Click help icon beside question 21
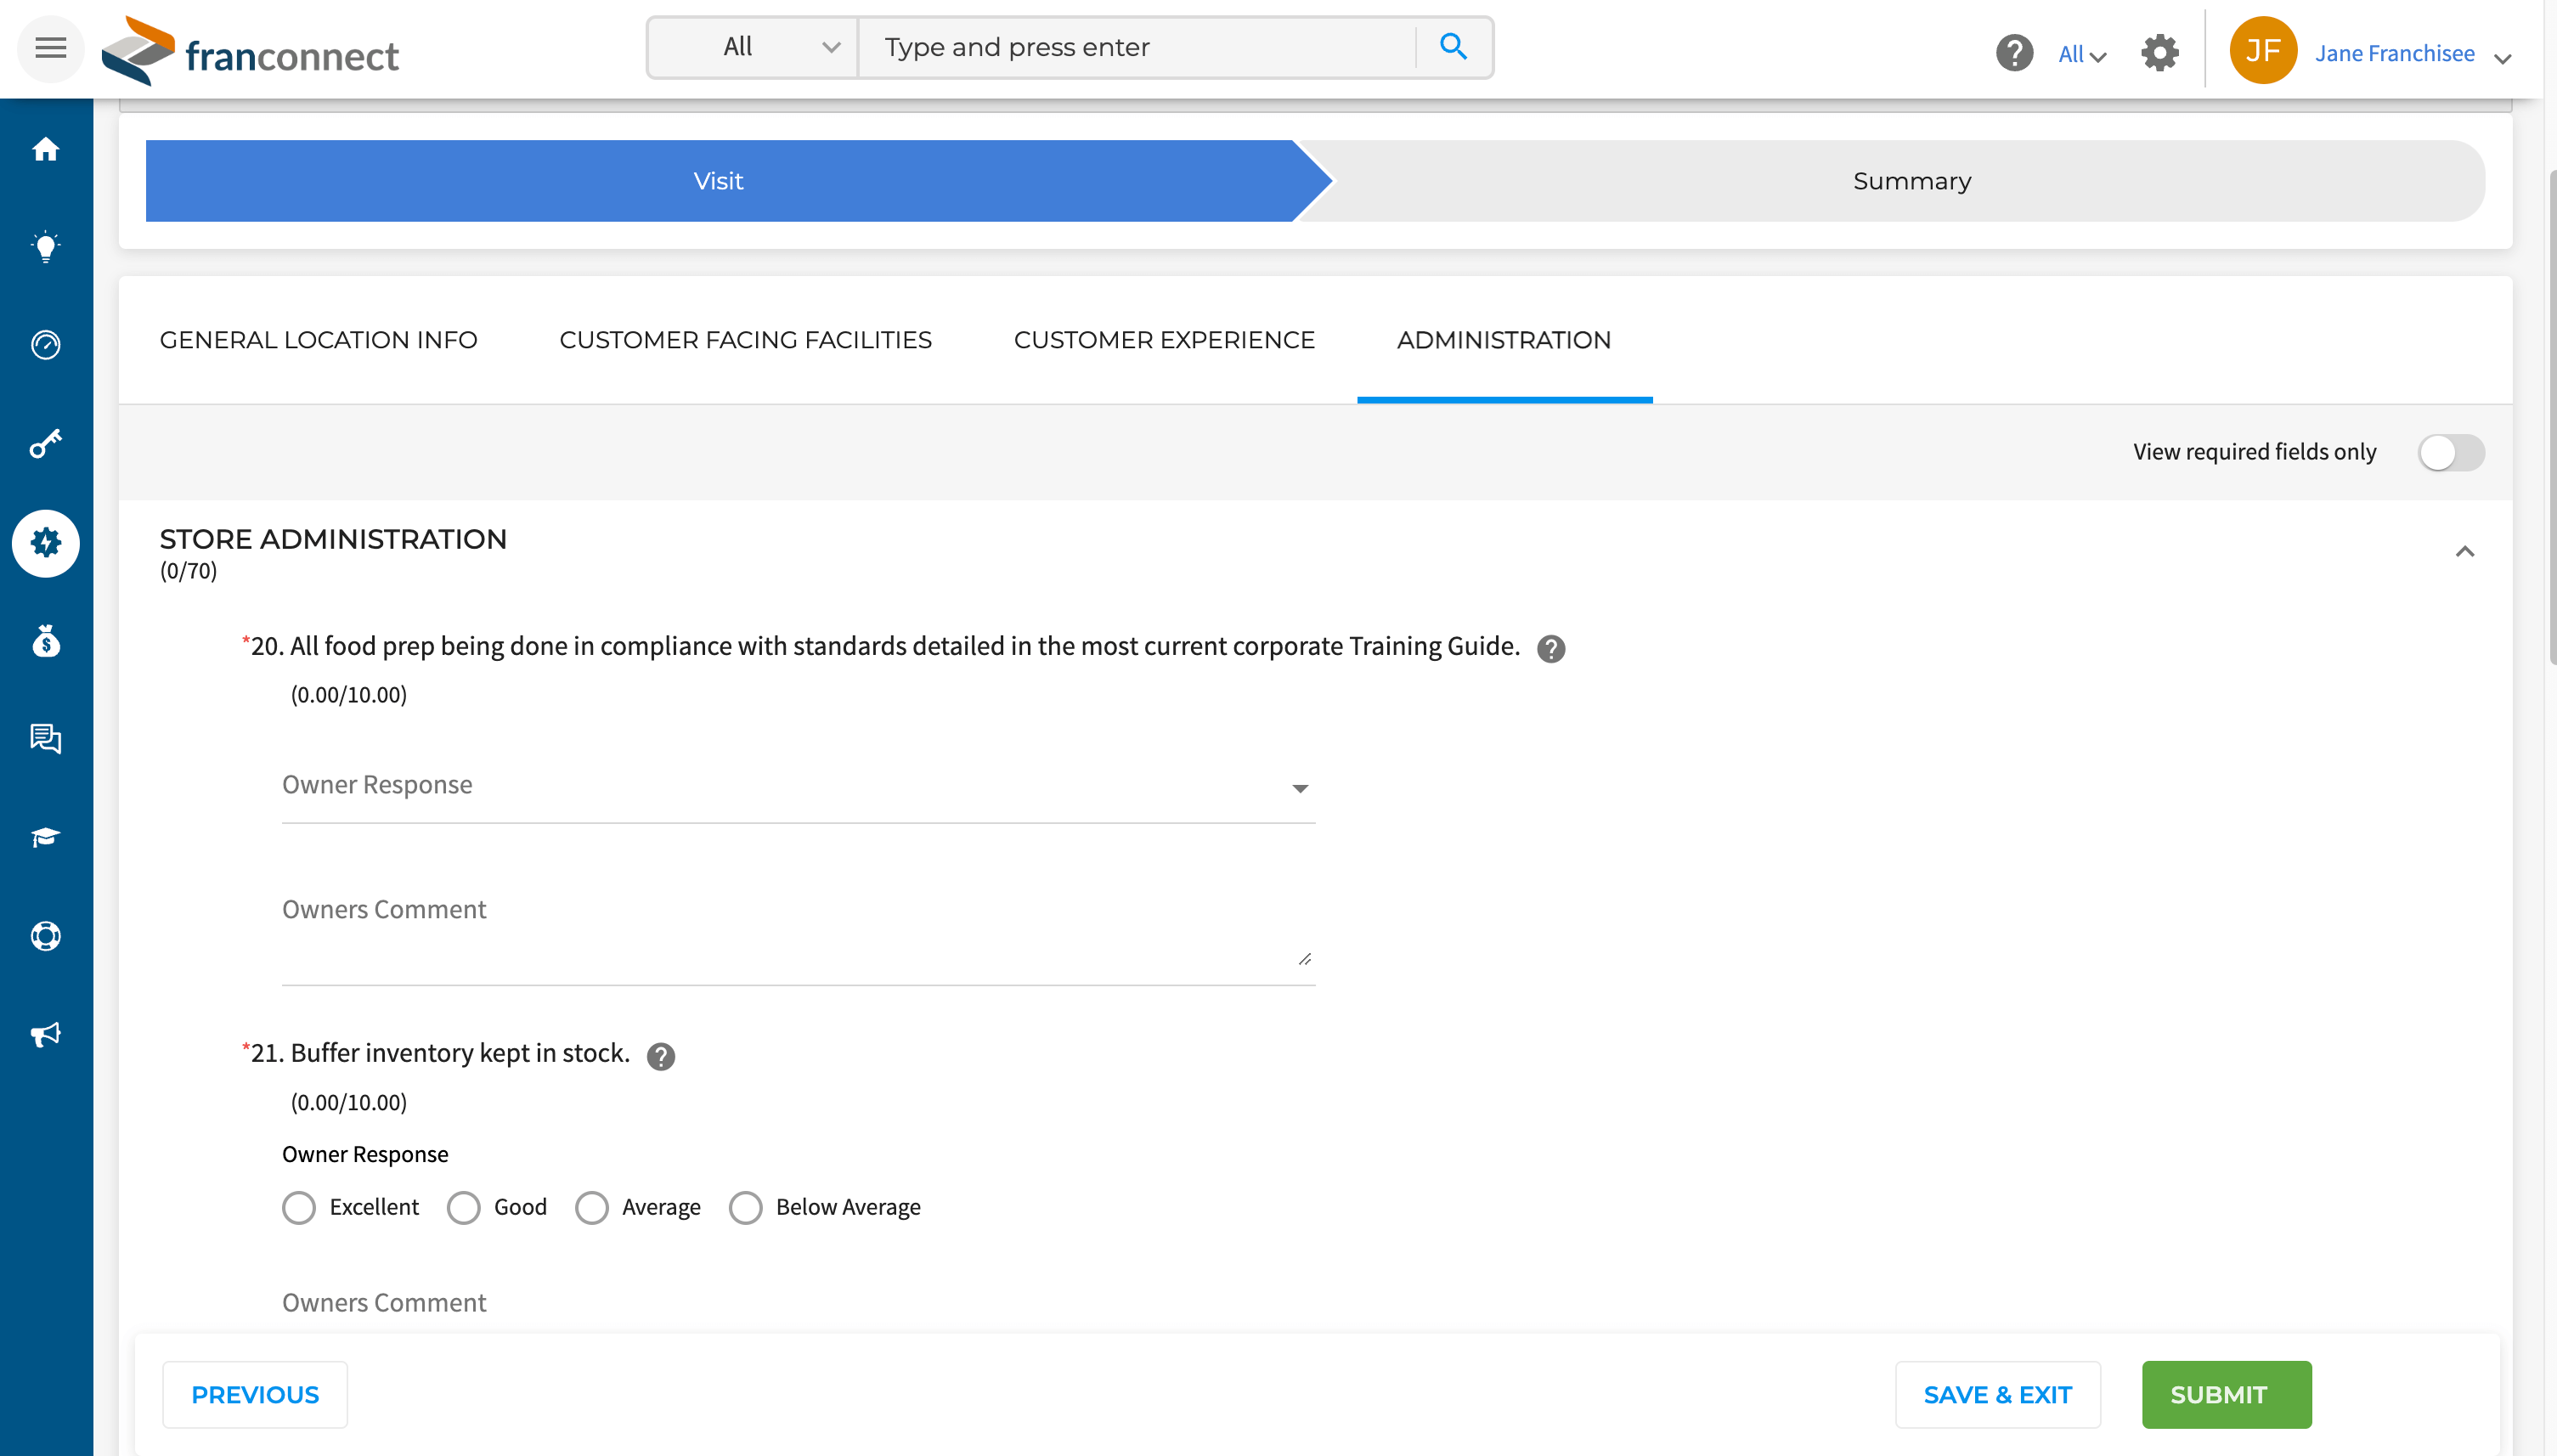2557x1456 pixels. [x=660, y=1056]
